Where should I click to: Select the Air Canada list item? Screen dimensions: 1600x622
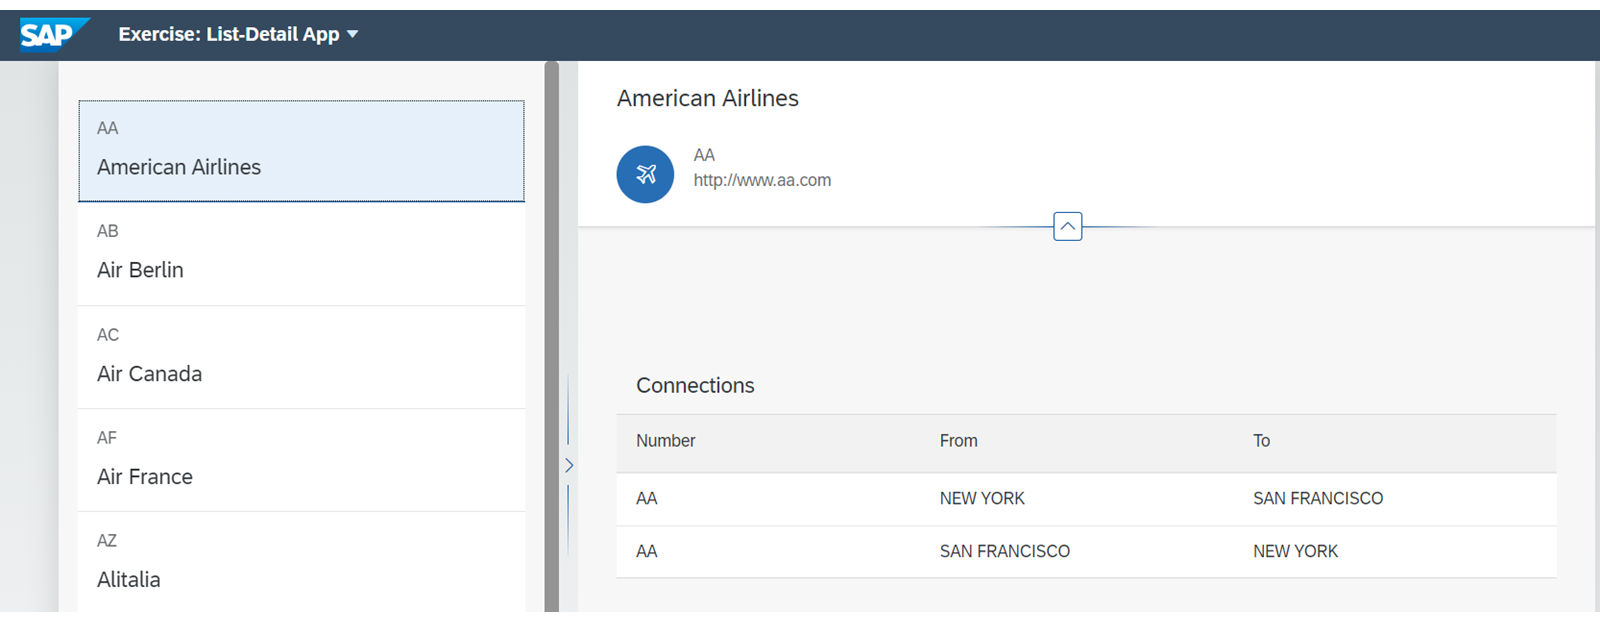coord(301,357)
